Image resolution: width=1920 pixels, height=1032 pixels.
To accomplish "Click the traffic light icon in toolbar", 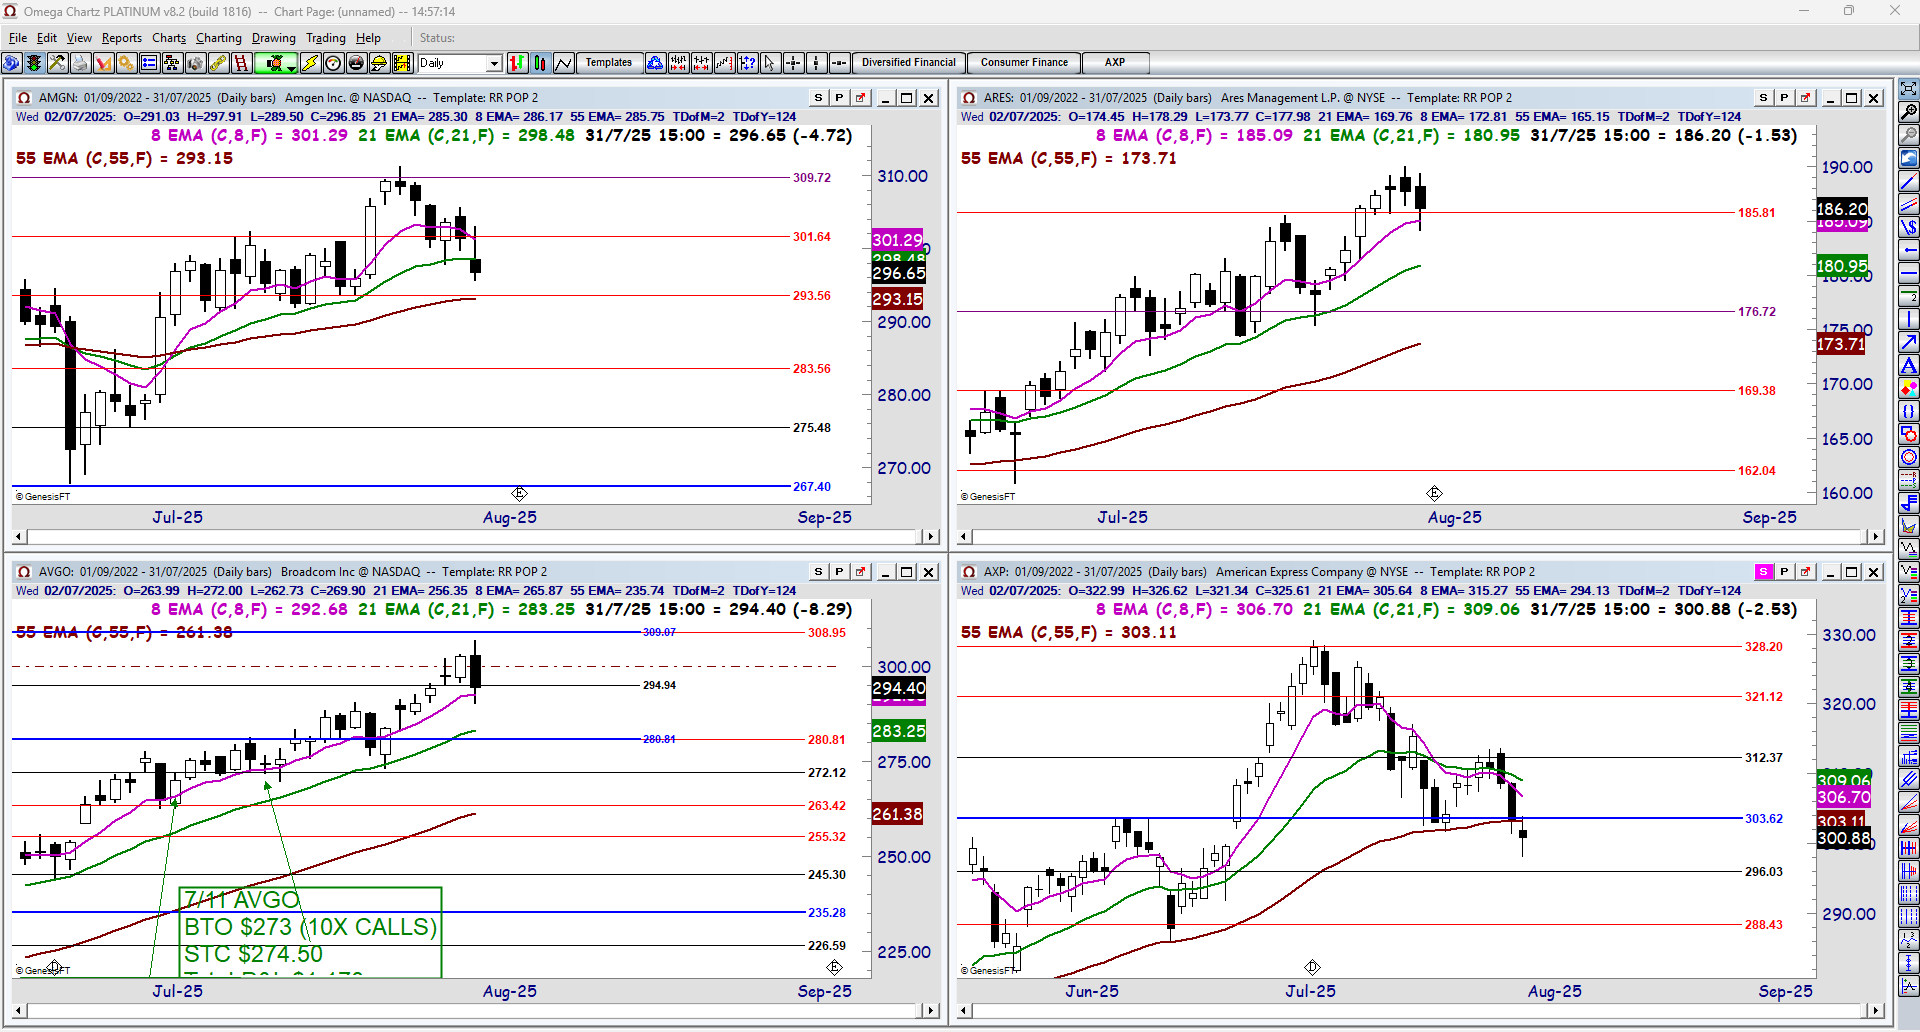I will click(x=34, y=63).
